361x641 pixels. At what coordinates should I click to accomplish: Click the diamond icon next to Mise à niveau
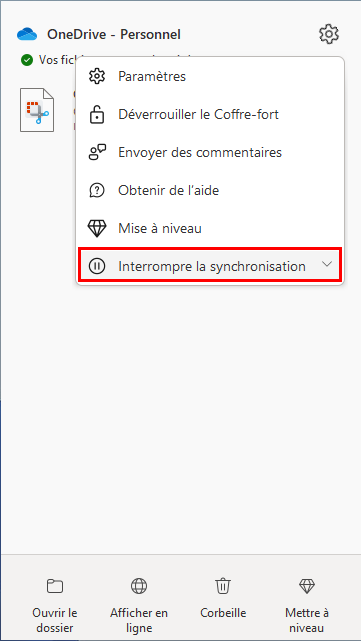click(x=97, y=229)
